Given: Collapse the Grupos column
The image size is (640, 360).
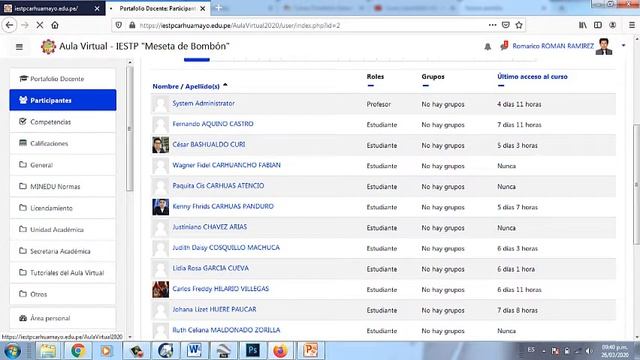Looking at the screenshot, I should click(425, 86).
